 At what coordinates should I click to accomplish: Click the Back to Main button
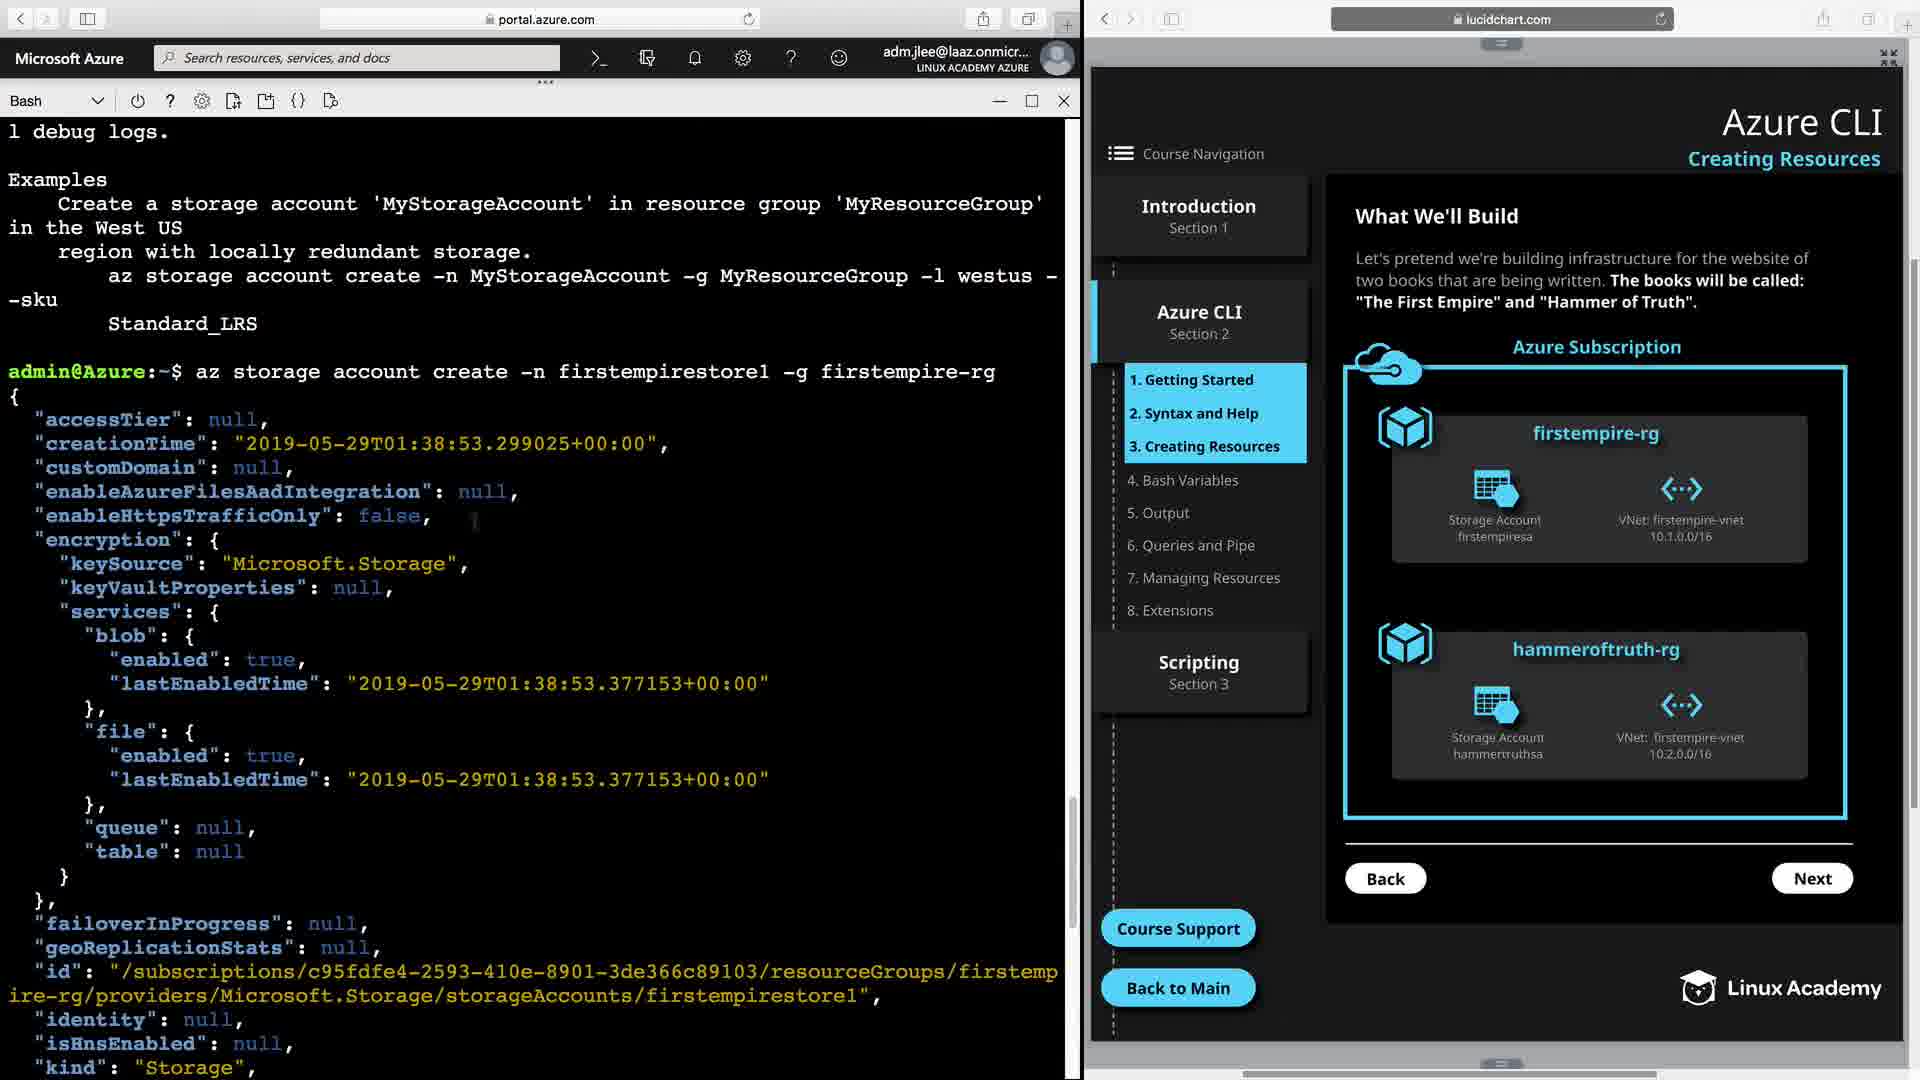pyautogui.click(x=1177, y=988)
